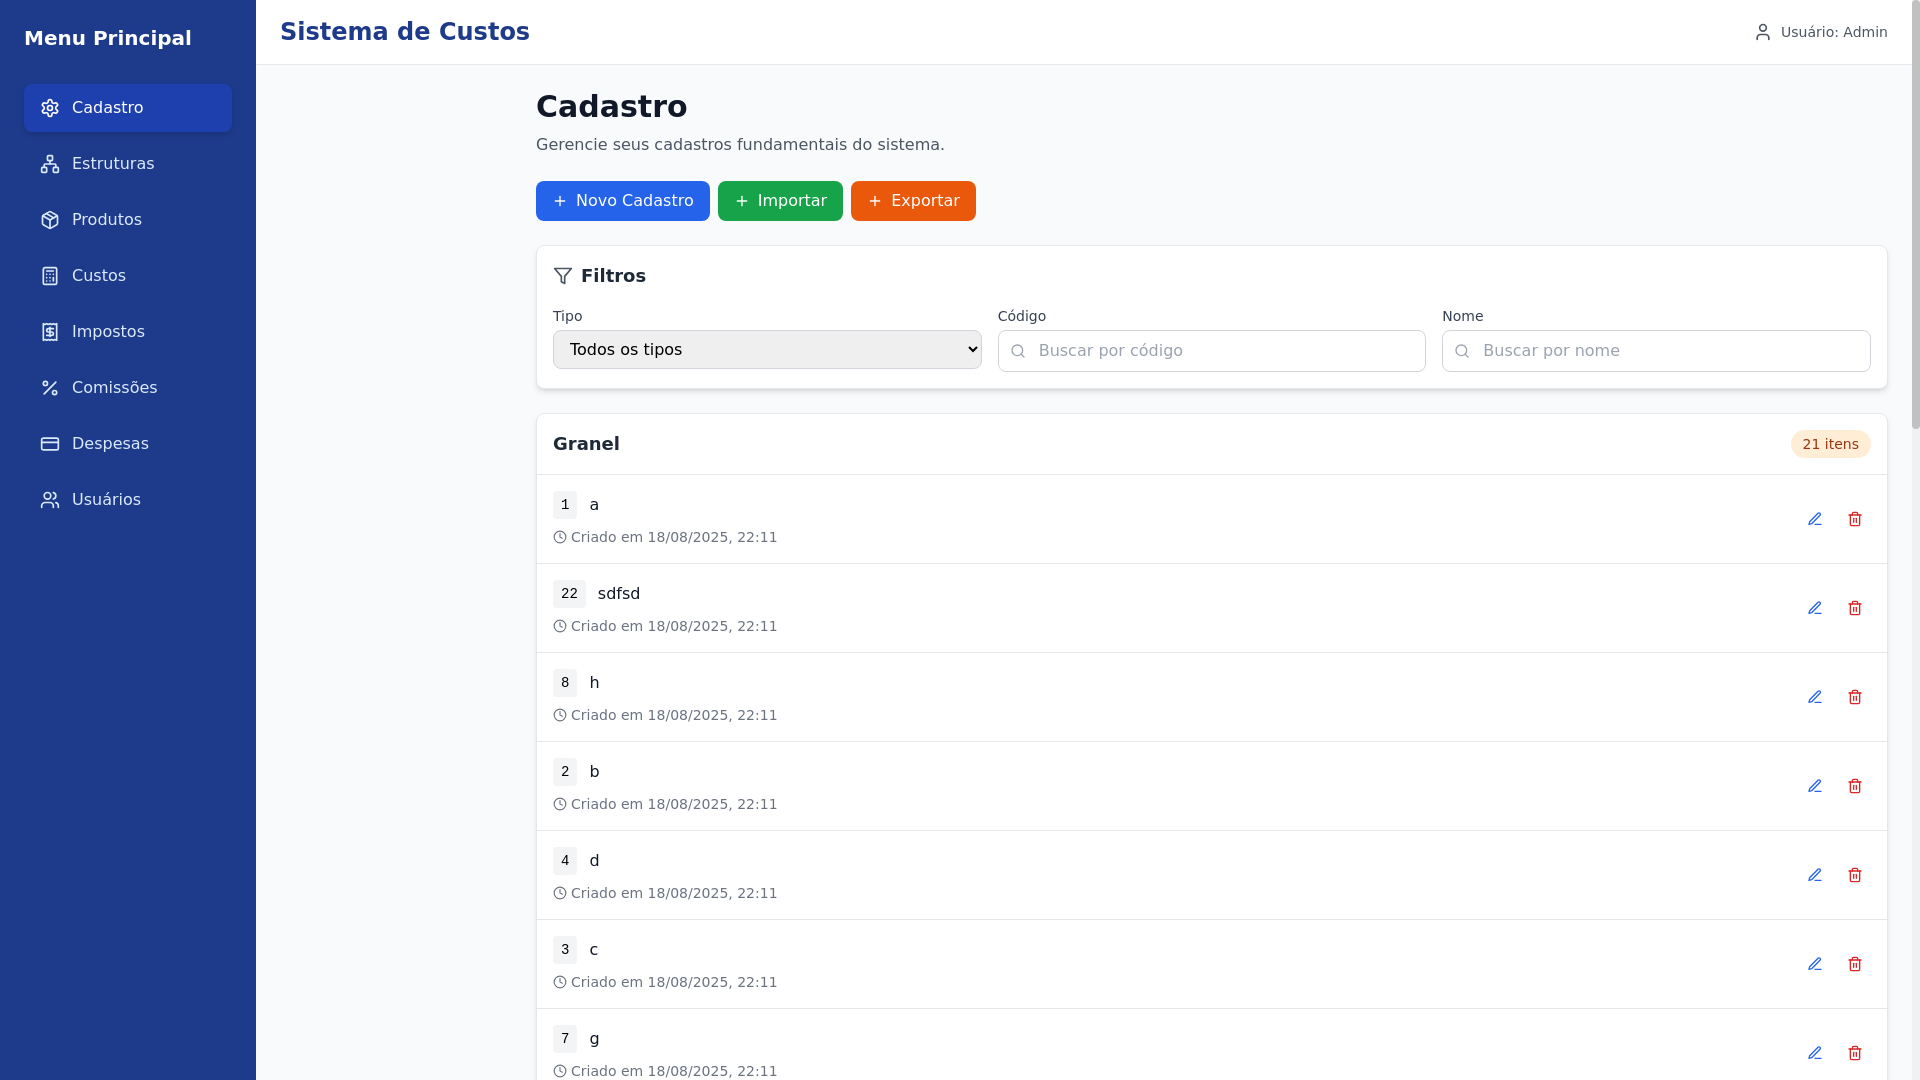The width and height of the screenshot is (1920, 1080).
Task: Click the name 'sdfsd'
Action: point(619,594)
